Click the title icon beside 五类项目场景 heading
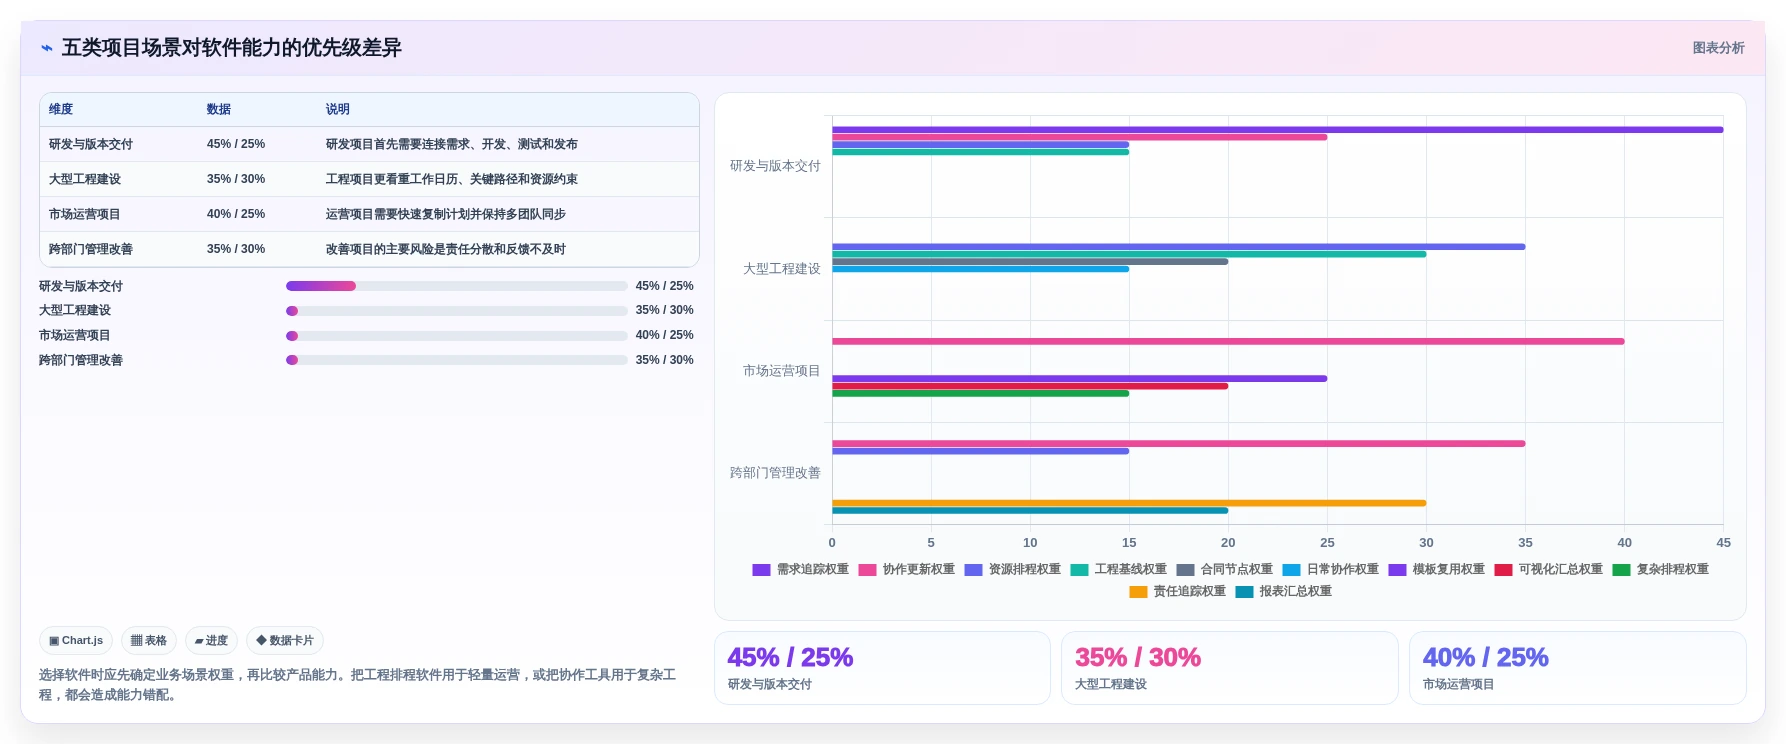Image resolution: width=1786 pixels, height=744 pixels. pyautogui.click(x=47, y=48)
